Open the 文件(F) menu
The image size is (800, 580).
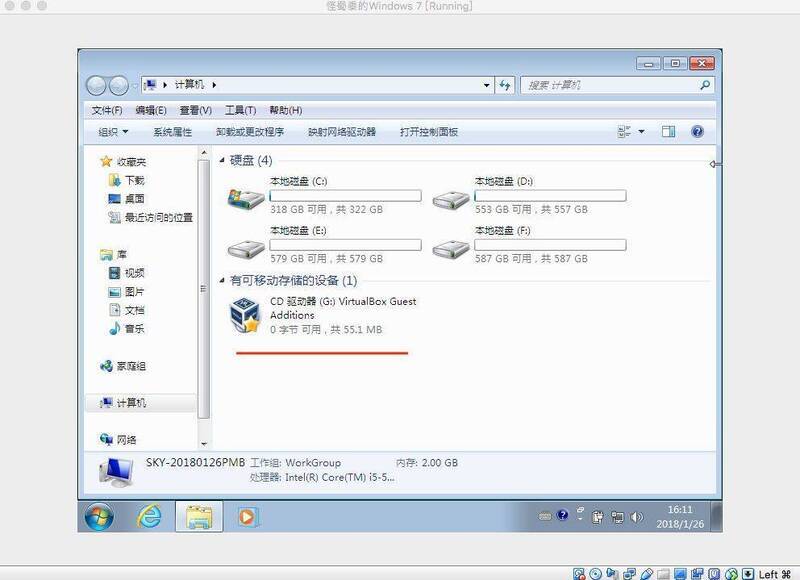pos(107,110)
